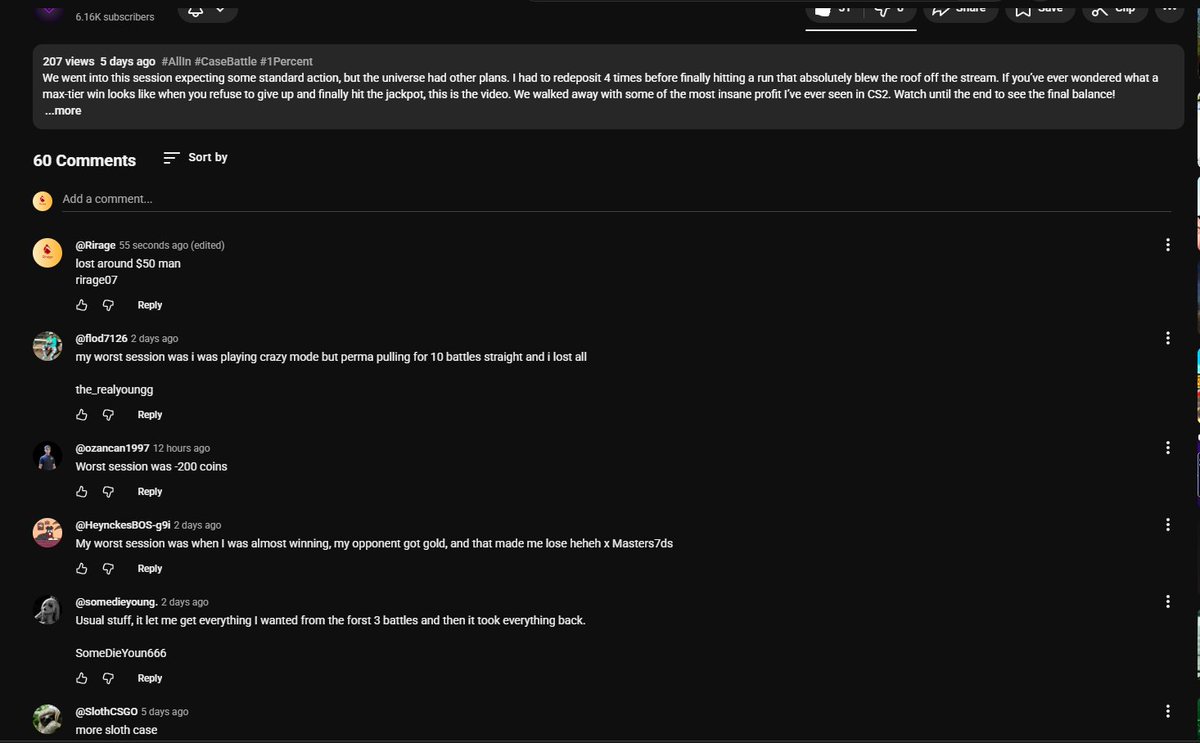Like the @ozancan1997 comment
The height and width of the screenshot is (743, 1200).
pyautogui.click(x=82, y=492)
